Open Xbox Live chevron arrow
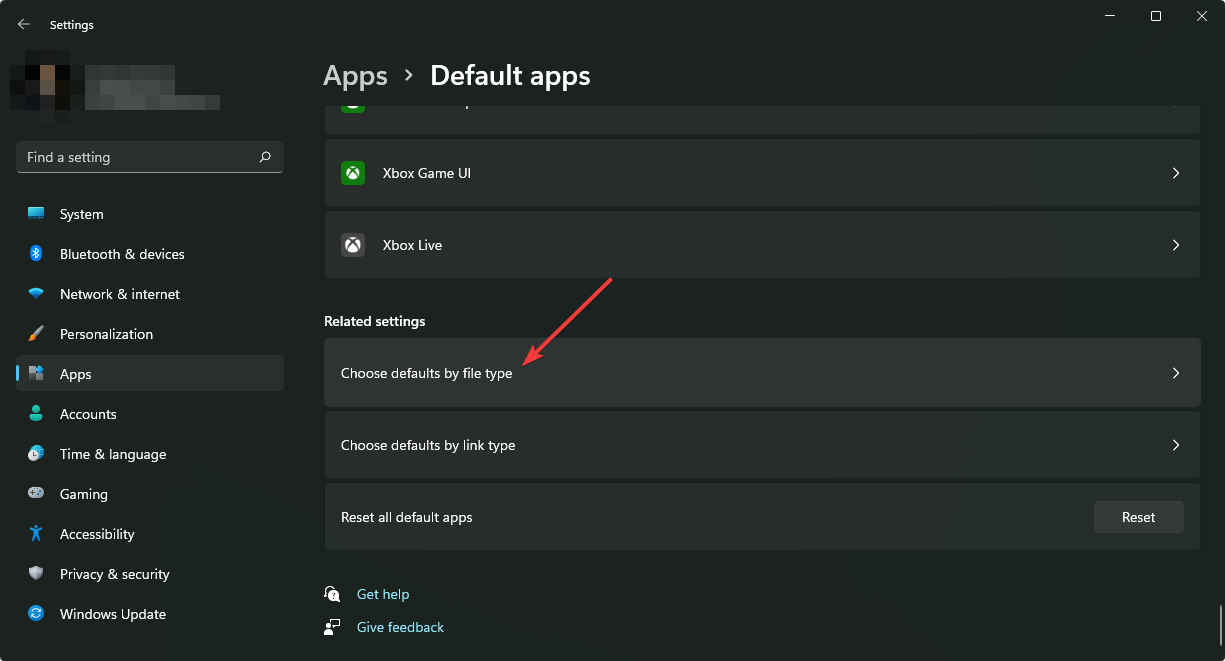This screenshot has width=1225, height=661. 1176,245
